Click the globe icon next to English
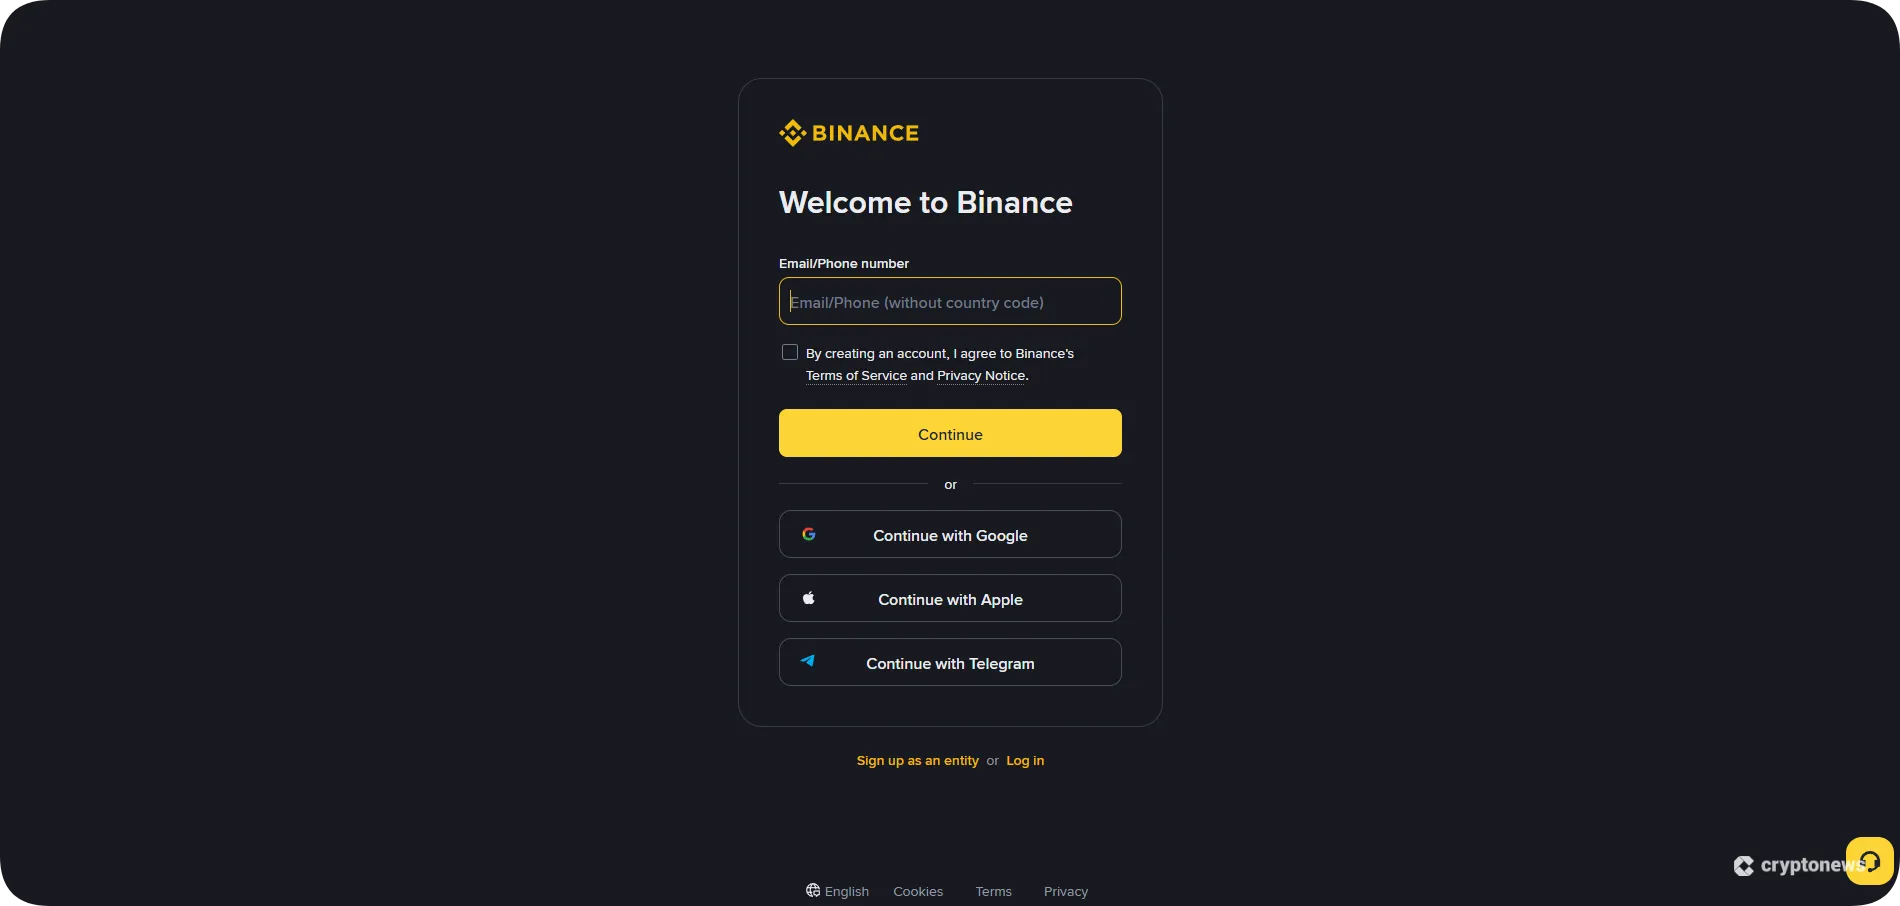This screenshot has height=906, width=1900. [810, 890]
